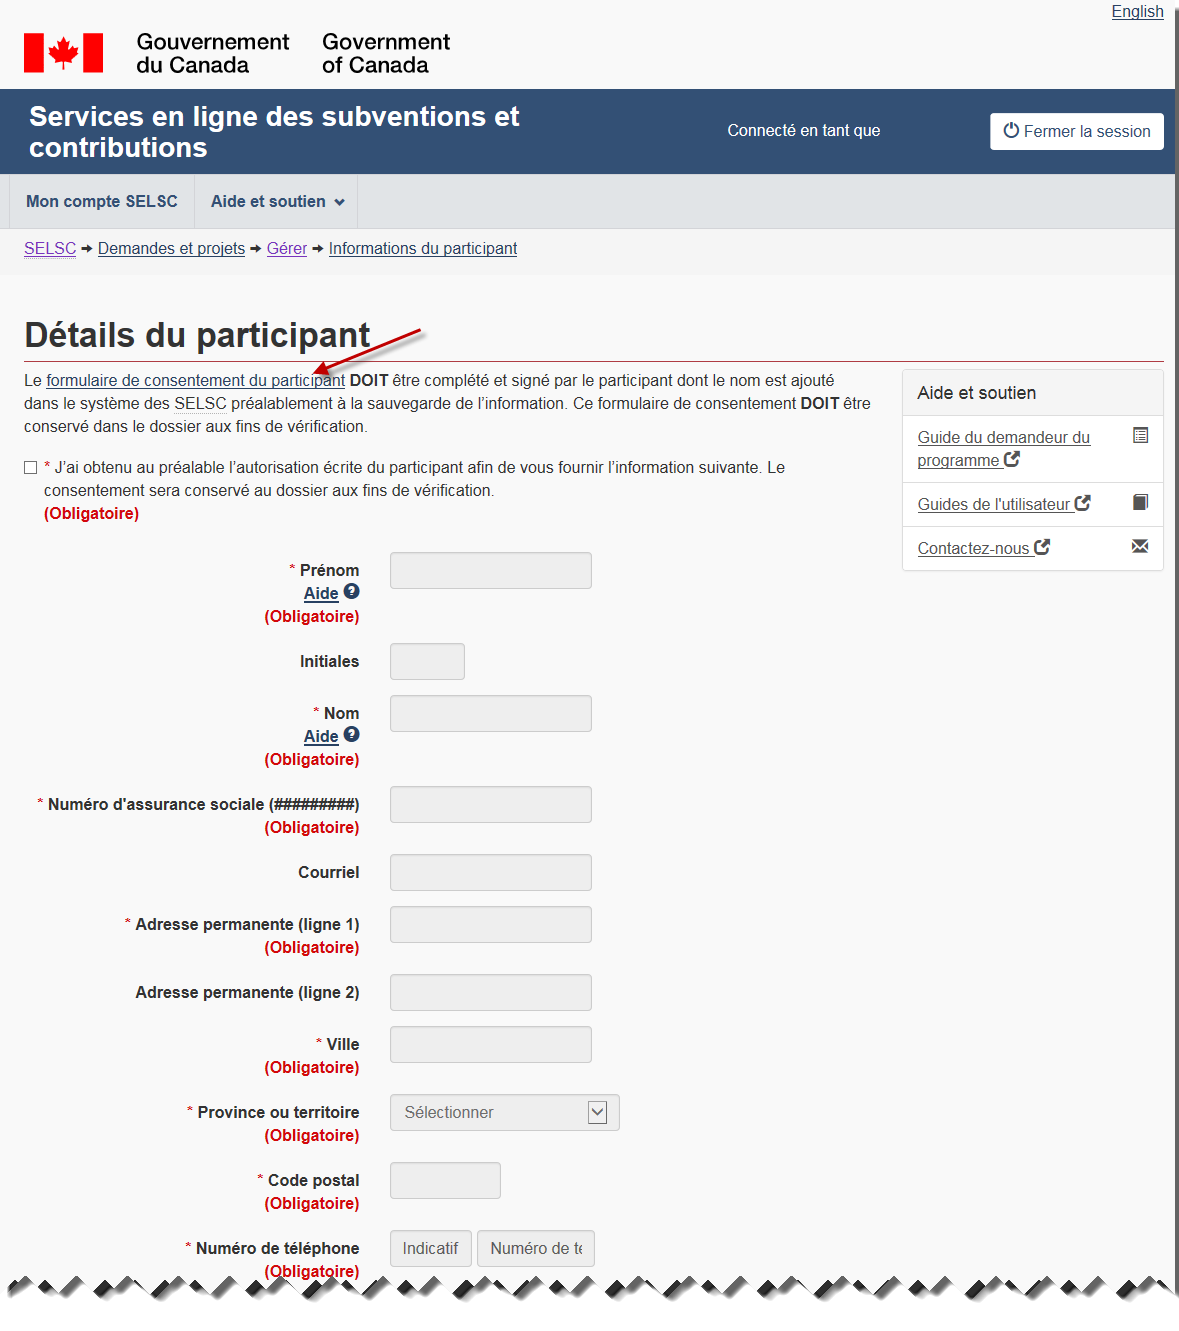
Task: Click help icon next to Prénom Aide
Action: [x=351, y=592]
